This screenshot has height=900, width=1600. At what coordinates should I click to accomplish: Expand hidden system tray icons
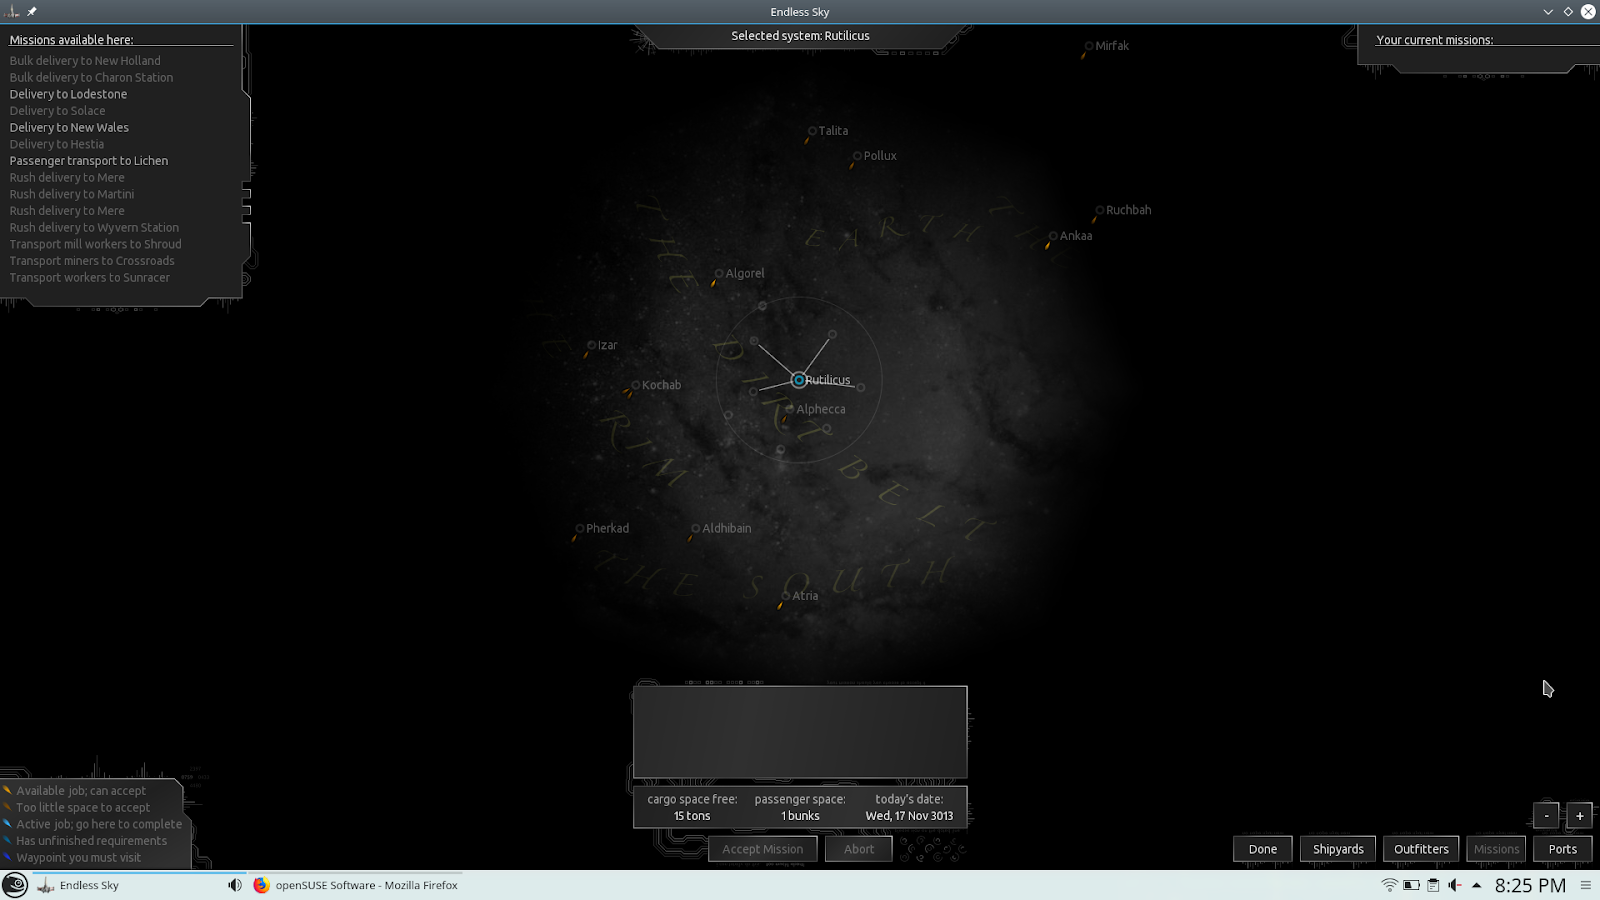[x=1476, y=885]
